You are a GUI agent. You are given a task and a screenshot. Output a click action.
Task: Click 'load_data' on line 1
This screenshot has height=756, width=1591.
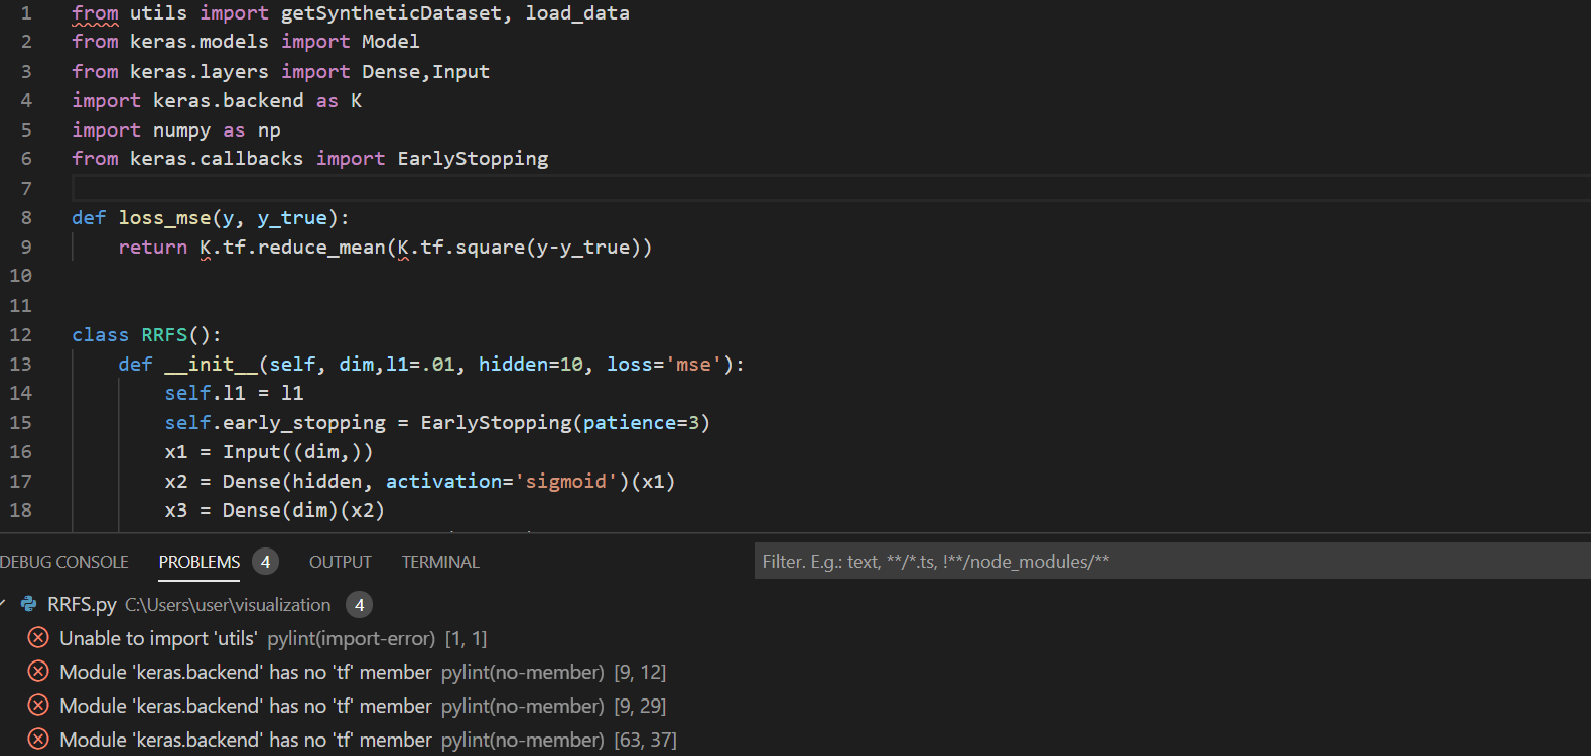(578, 13)
